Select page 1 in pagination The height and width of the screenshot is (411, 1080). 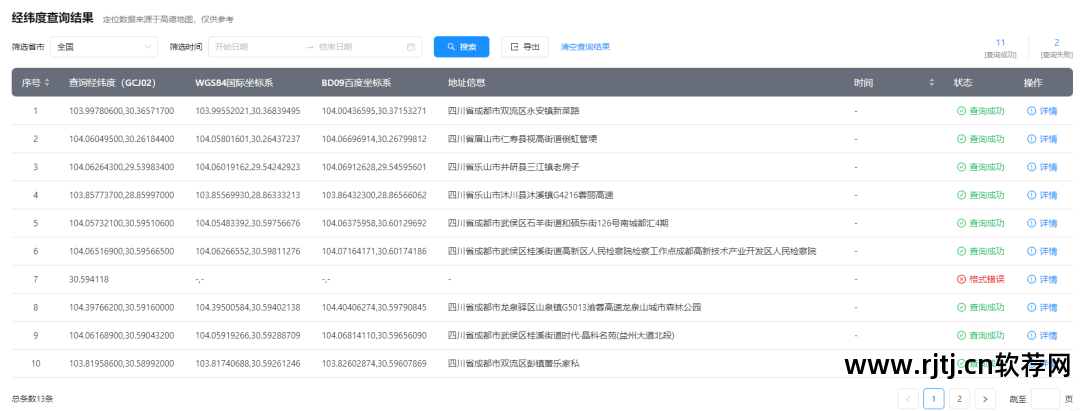click(933, 399)
